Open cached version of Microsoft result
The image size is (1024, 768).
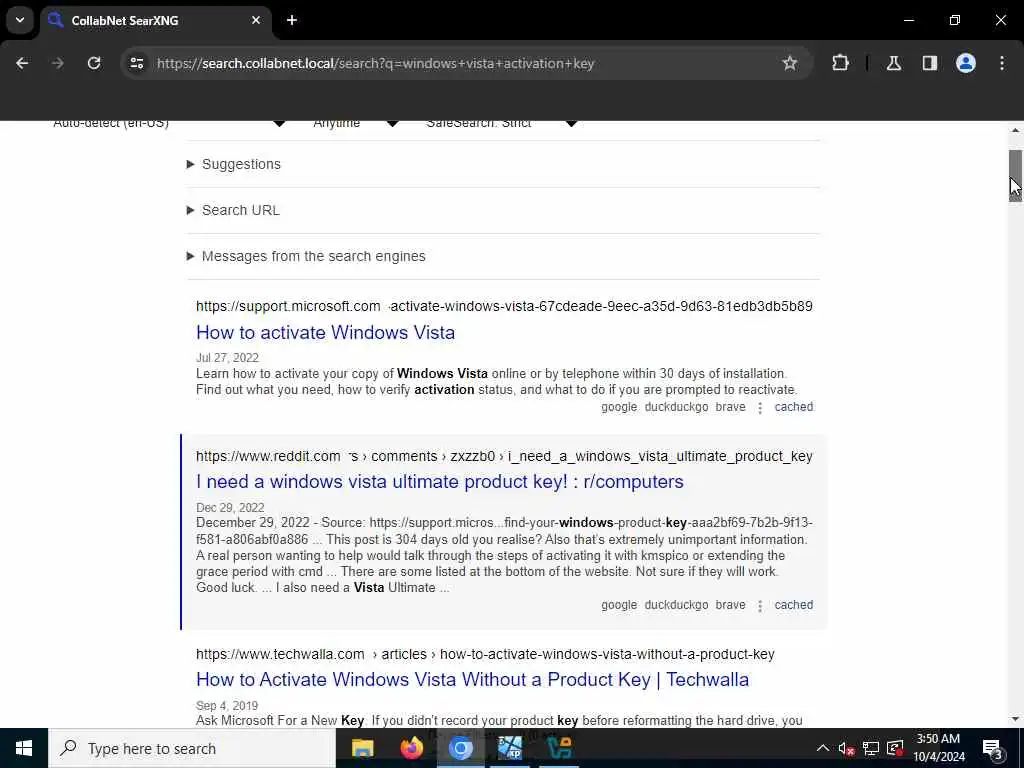[x=793, y=407]
